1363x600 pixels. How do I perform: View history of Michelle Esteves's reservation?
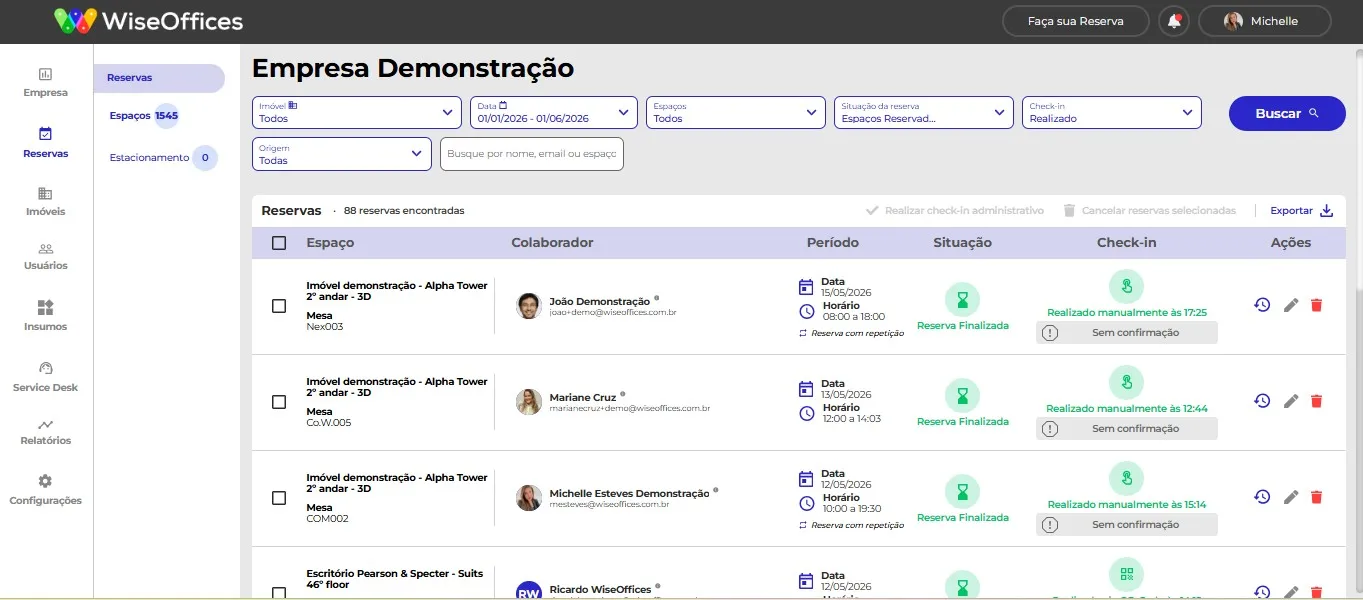1262,497
